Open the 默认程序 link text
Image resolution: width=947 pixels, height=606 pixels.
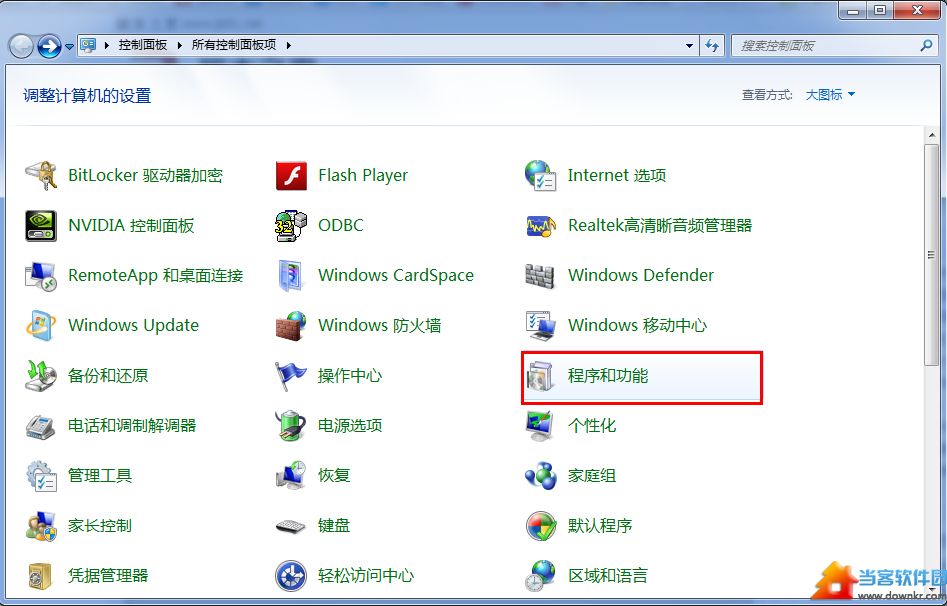tap(600, 526)
